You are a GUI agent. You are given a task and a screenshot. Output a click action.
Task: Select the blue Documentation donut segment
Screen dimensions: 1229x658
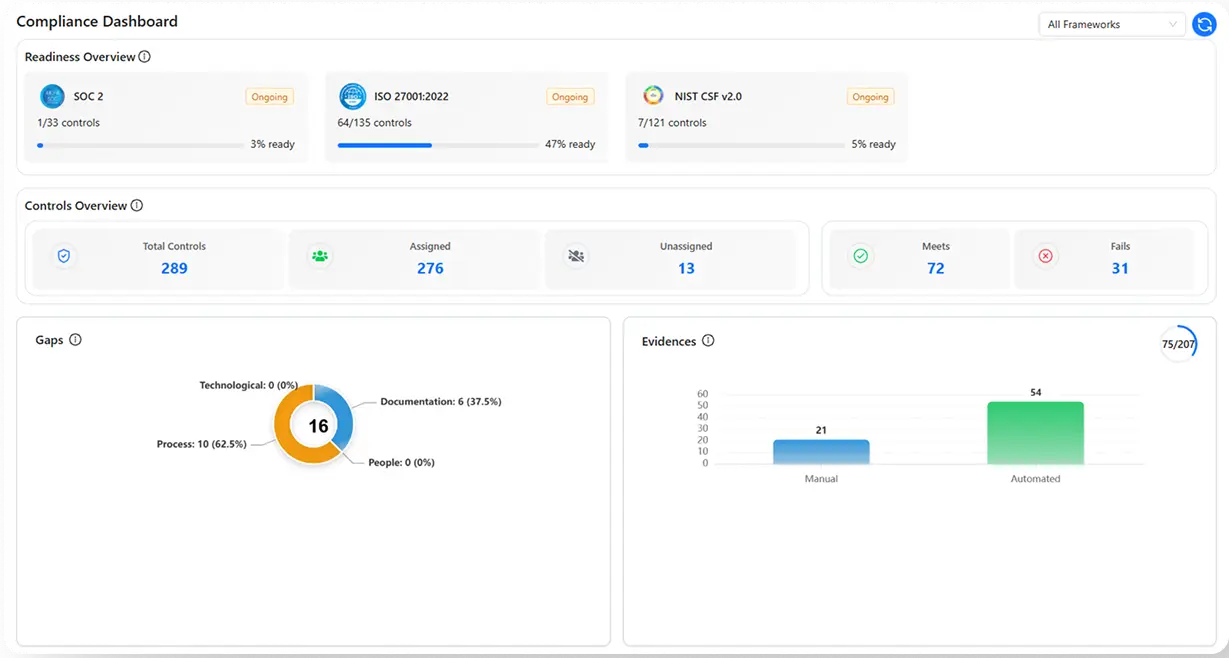pos(342,410)
